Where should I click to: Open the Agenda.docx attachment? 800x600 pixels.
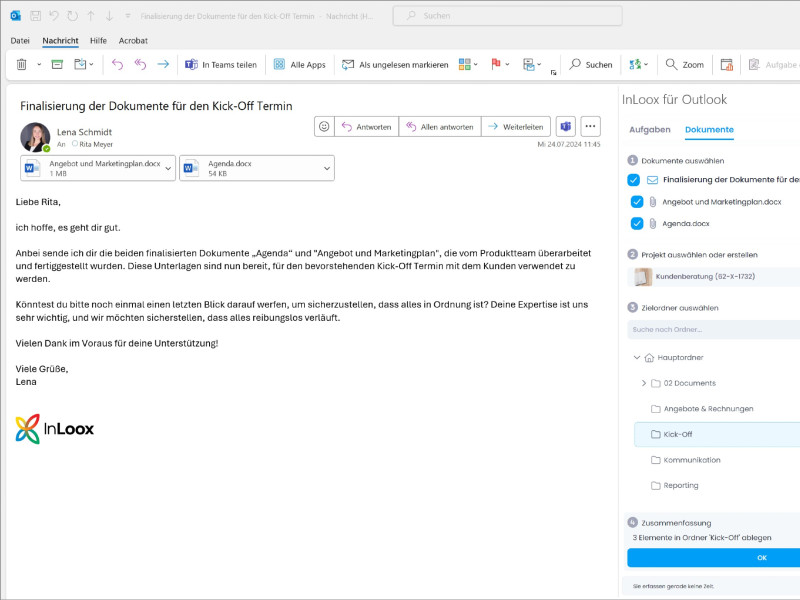coord(250,168)
